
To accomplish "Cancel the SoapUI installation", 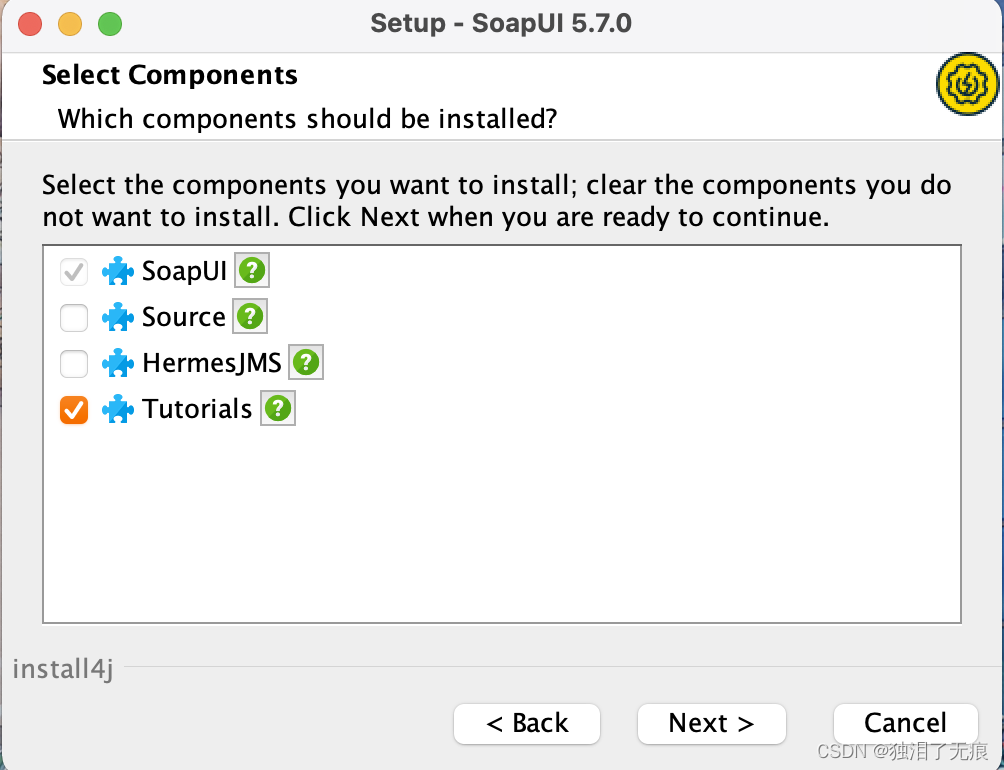I will [905, 724].
